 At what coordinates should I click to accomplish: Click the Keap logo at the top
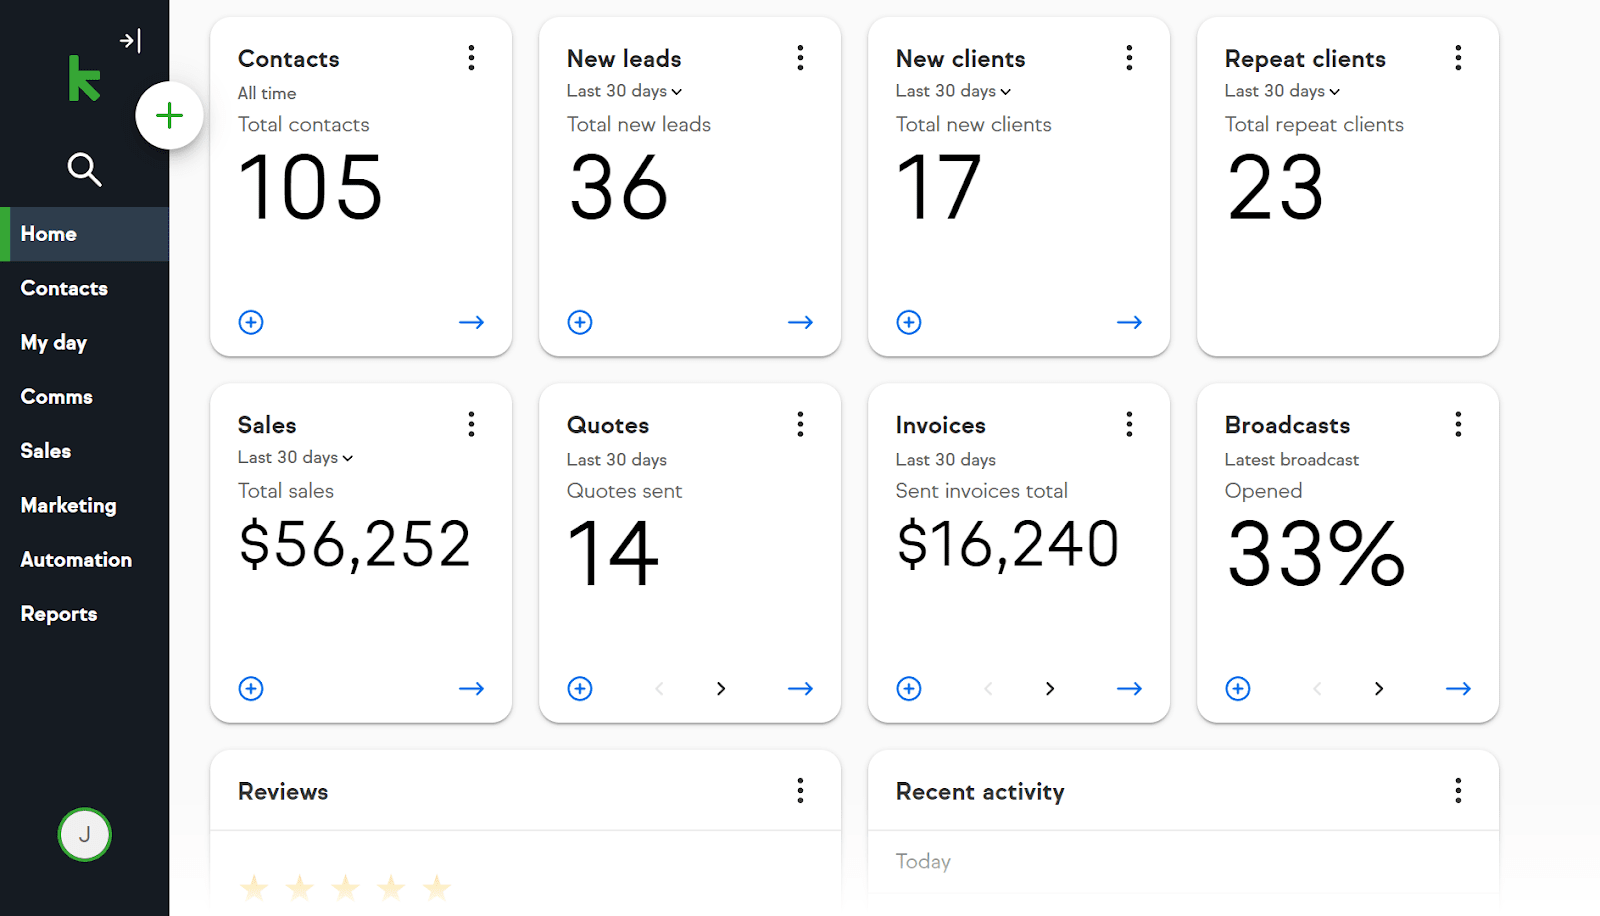pos(84,79)
